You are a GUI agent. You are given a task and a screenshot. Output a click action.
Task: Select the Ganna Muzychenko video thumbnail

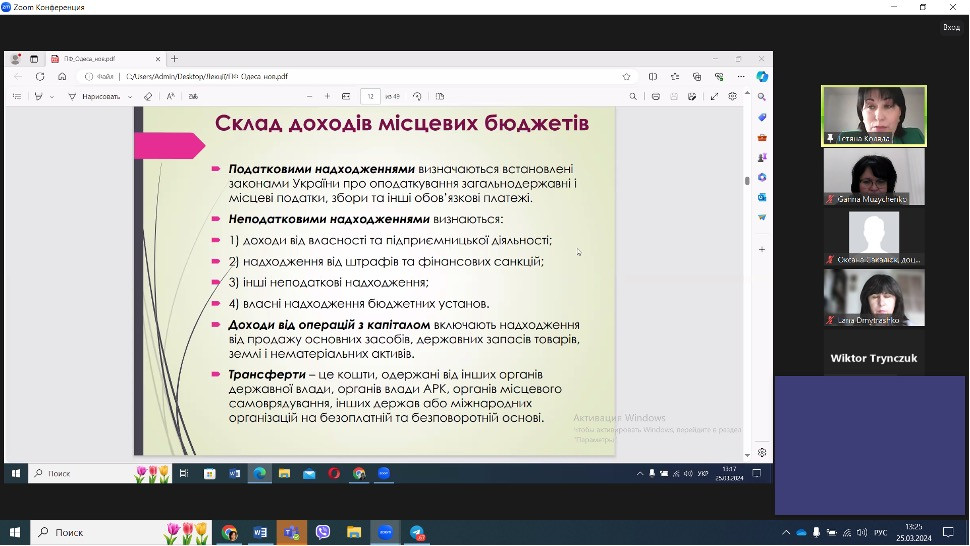click(x=874, y=176)
